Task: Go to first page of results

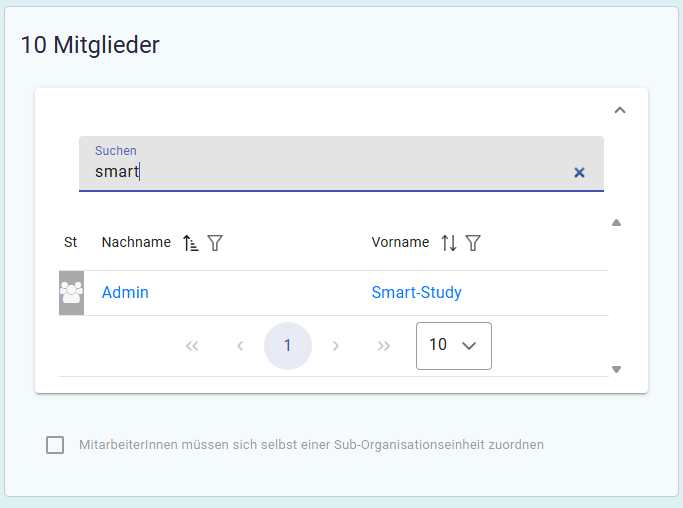Action: (x=192, y=346)
